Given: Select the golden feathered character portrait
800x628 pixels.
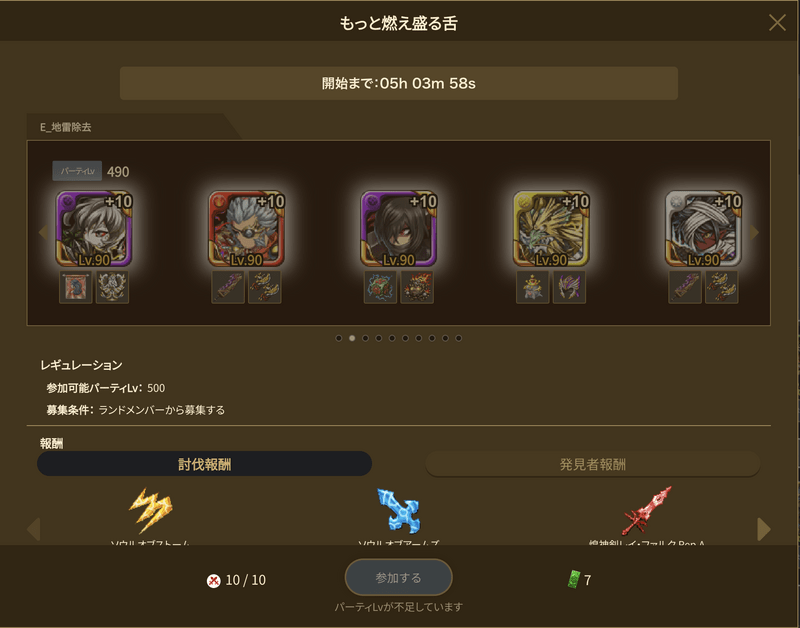Looking at the screenshot, I should click(551, 229).
